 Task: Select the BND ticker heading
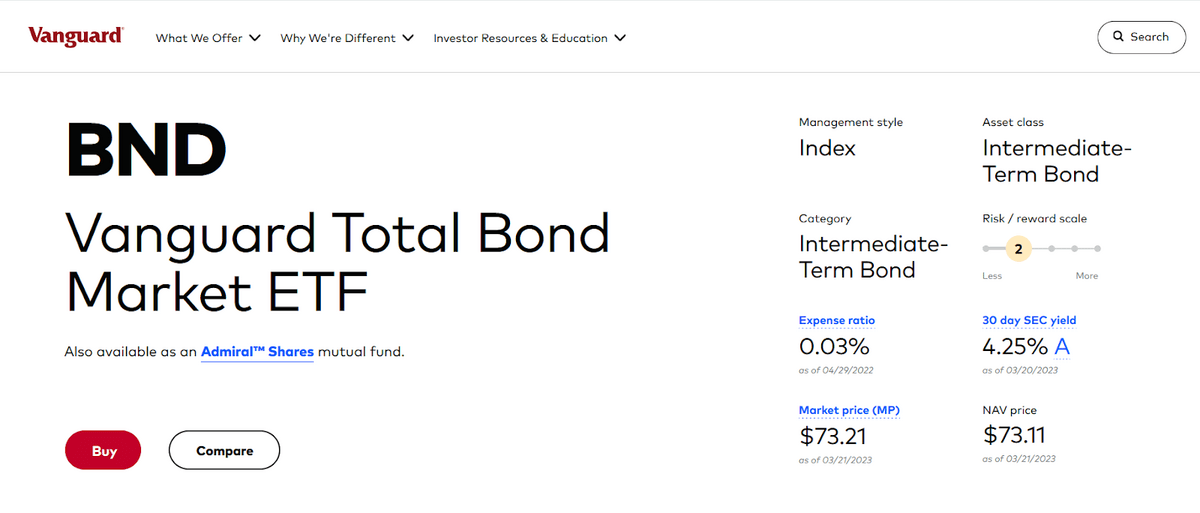coord(146,150)
